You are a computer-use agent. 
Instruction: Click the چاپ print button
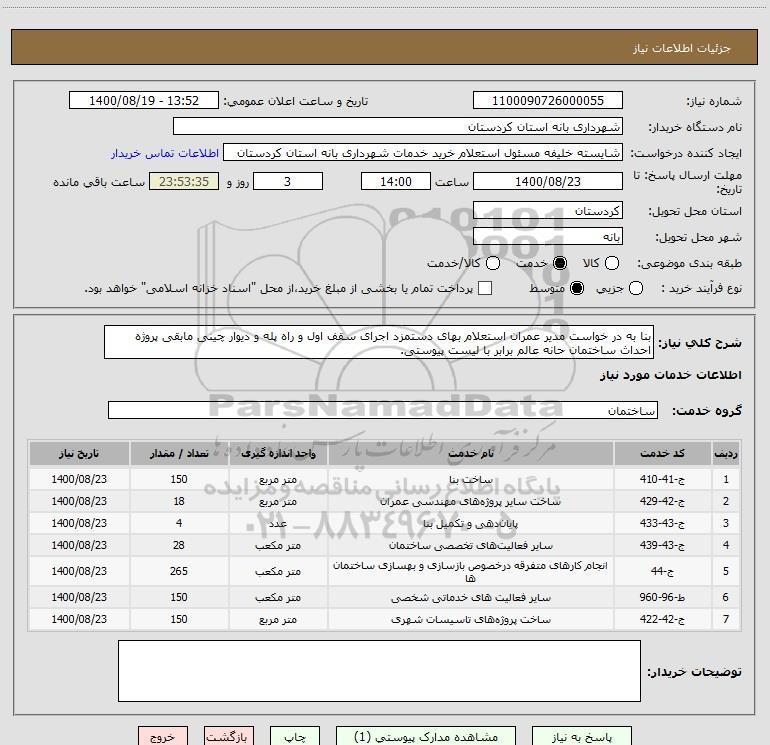(295, 737)
